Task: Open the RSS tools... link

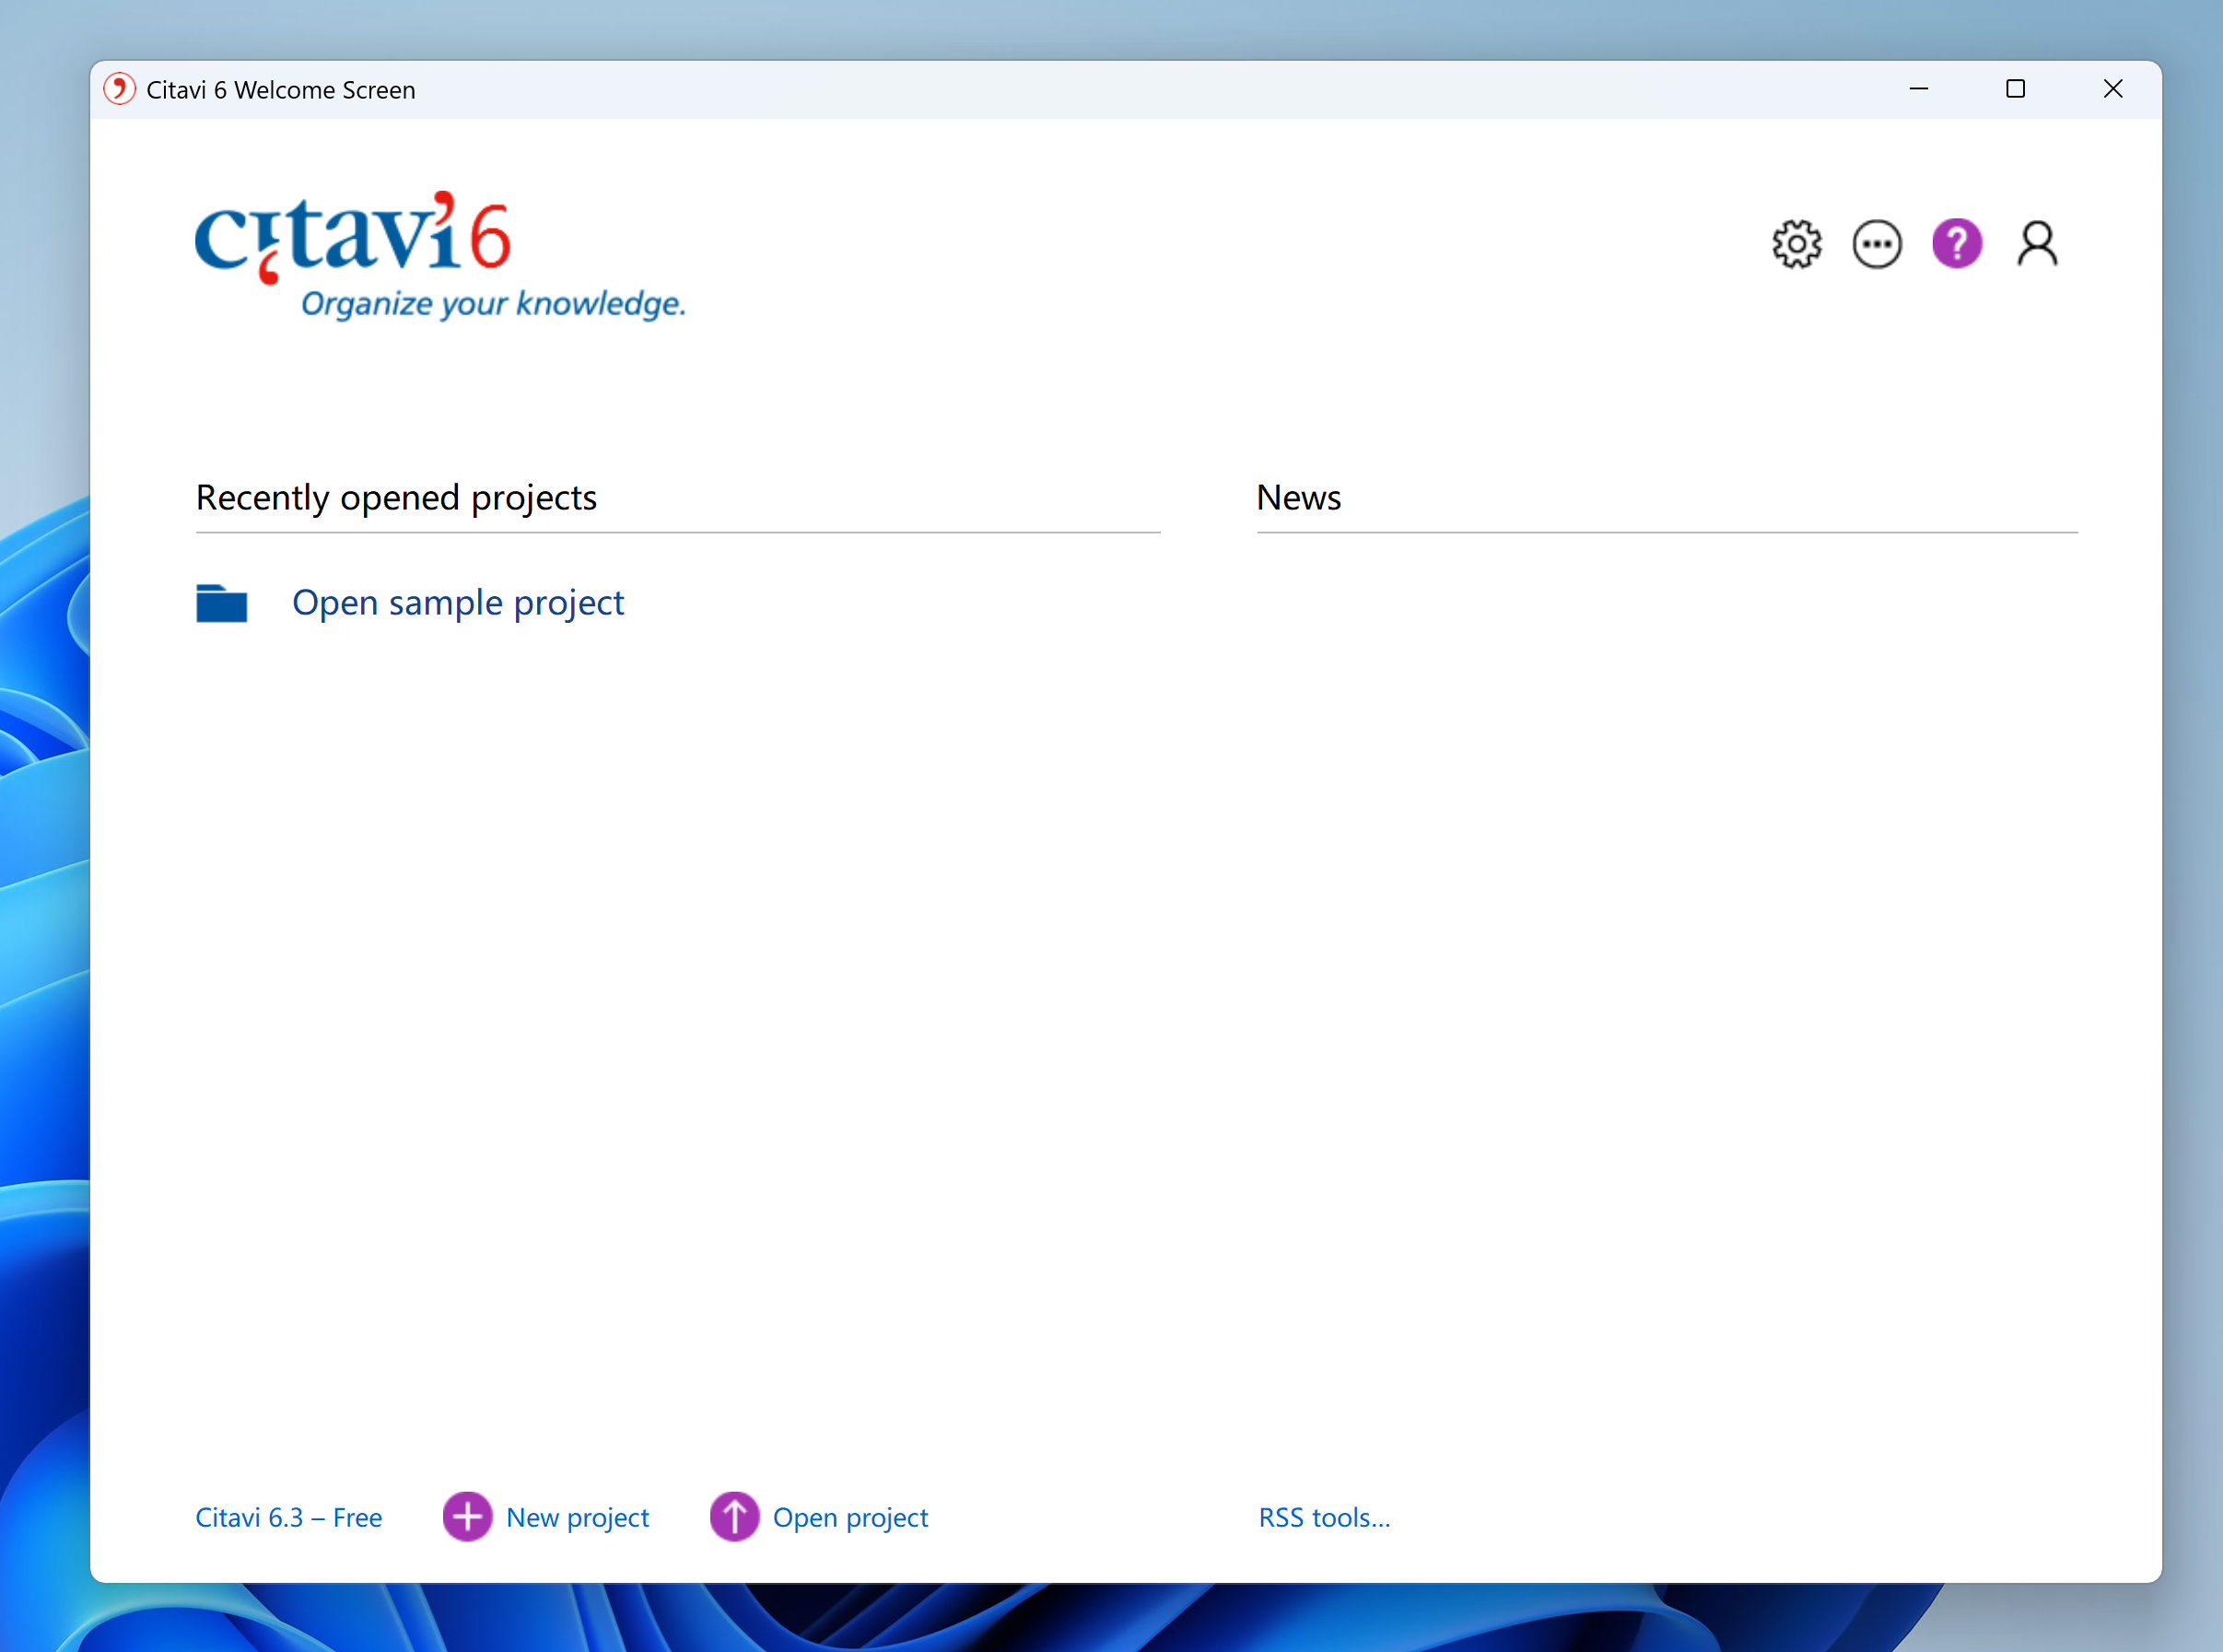Action: (1324, 1518)
